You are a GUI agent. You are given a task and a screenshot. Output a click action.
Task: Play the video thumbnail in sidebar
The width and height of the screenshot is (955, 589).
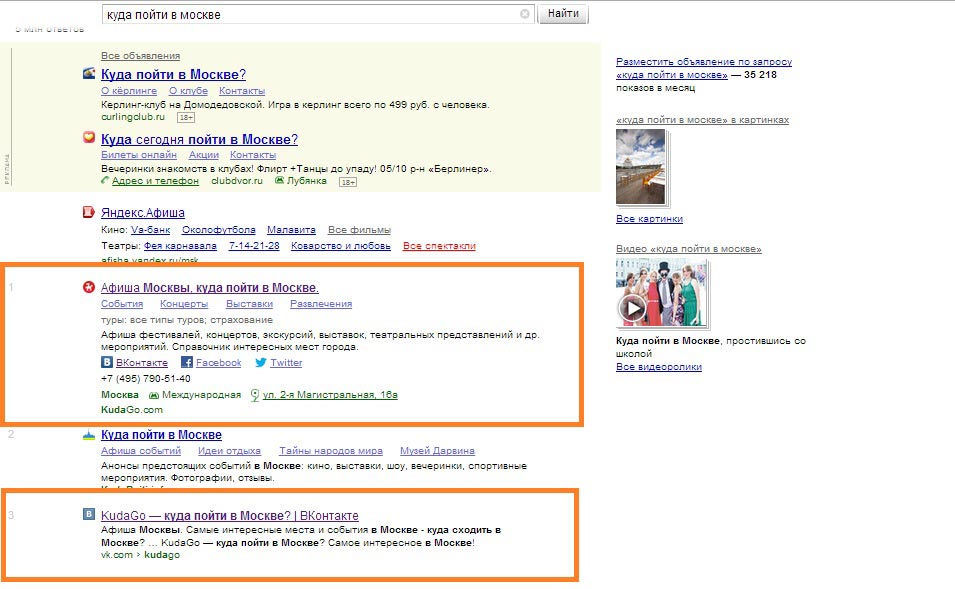pos(632,307)
